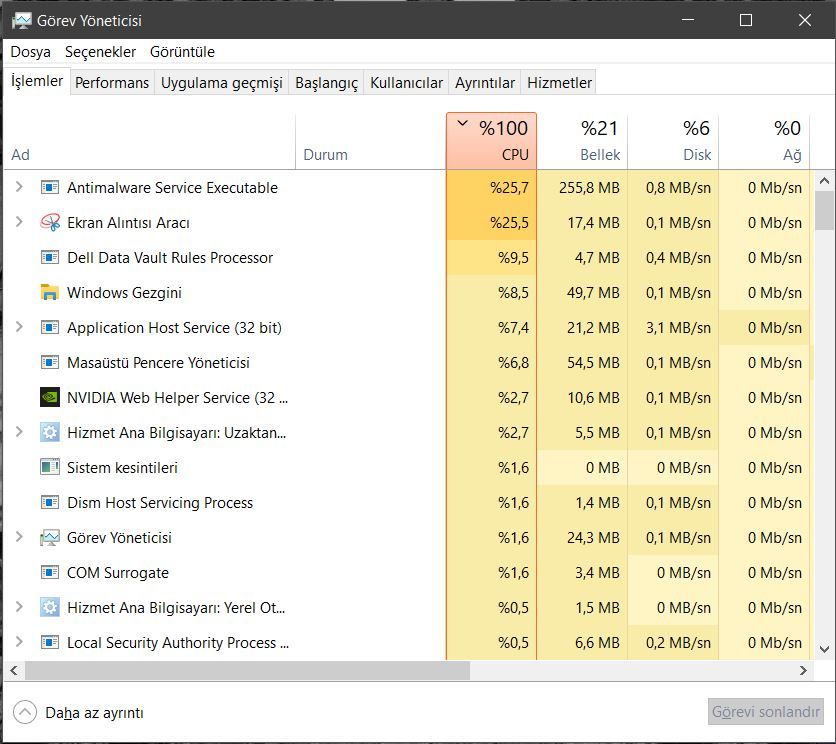The image size is (836, 744).
Task: Expand the Ekran Alıntısı Aracı row
Action: [x=19, y=222]
